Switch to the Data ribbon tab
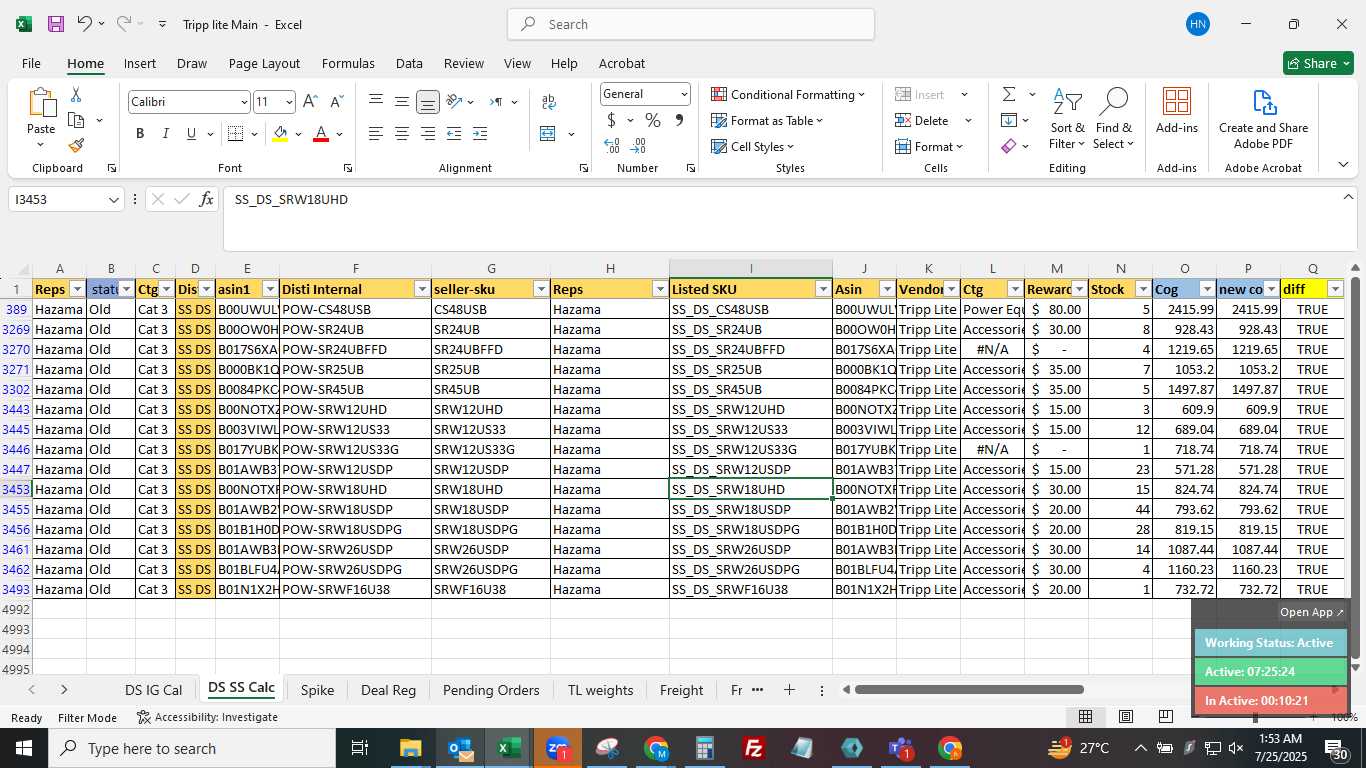The height and width of the screenshot is (768, 1366). point(409,63)
